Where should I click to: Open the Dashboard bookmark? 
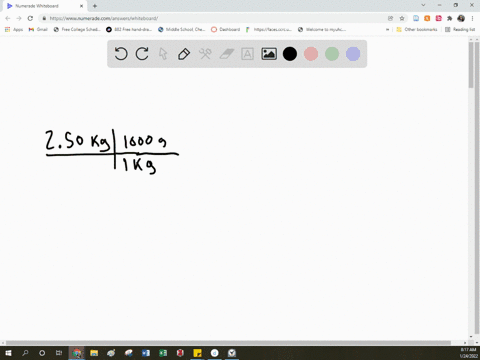point(226,29)
